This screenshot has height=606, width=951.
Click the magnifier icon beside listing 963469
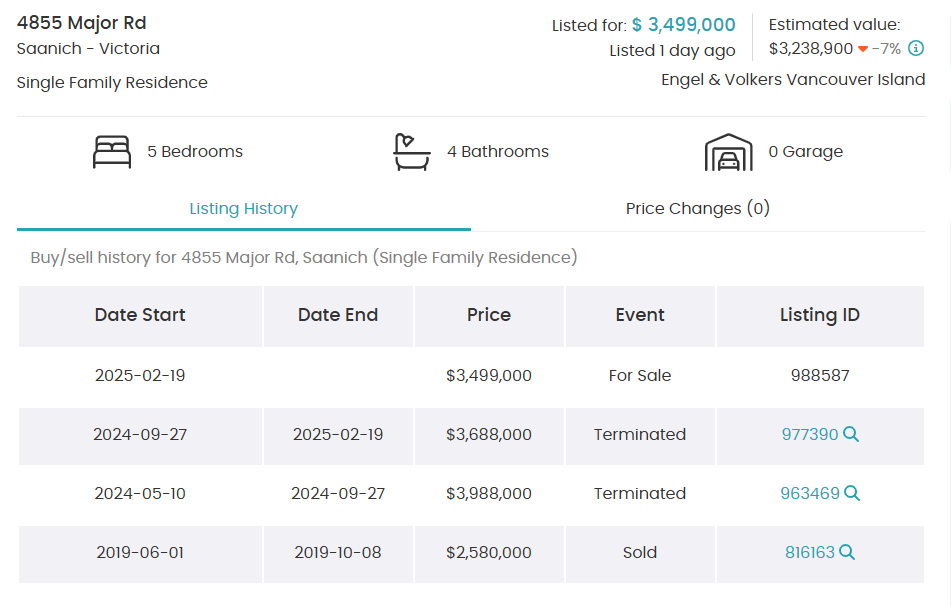[852, 493]
